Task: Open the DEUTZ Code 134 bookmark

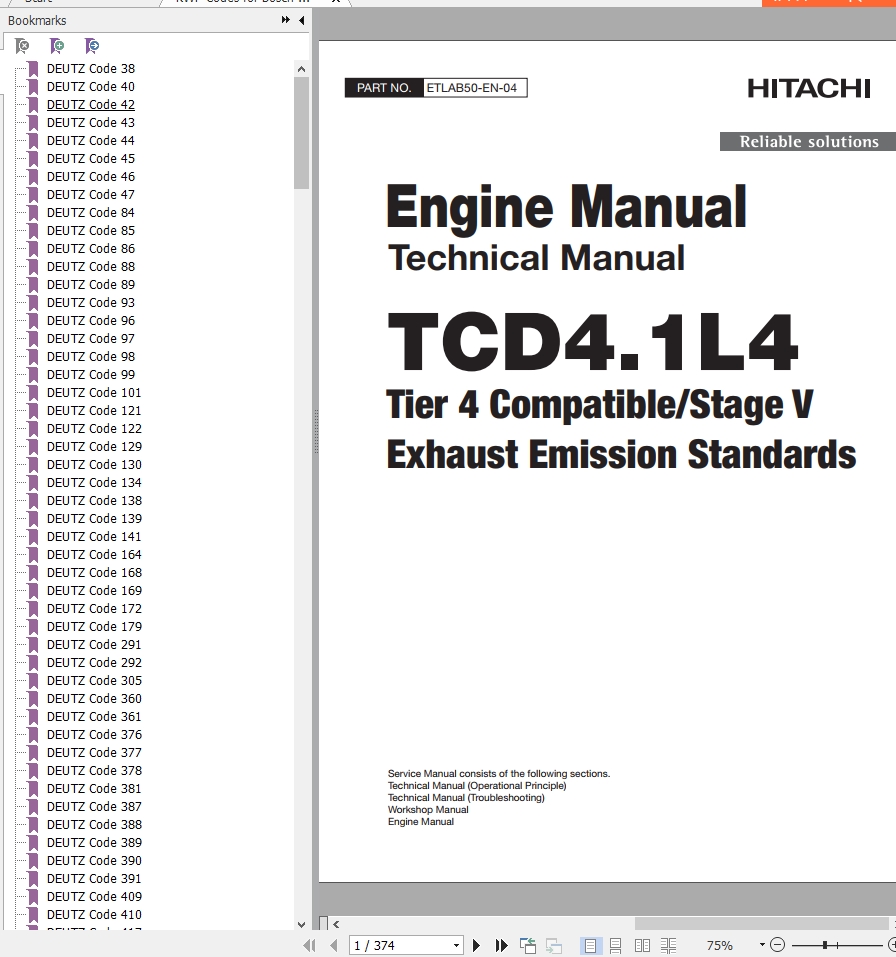Action: 94,483
